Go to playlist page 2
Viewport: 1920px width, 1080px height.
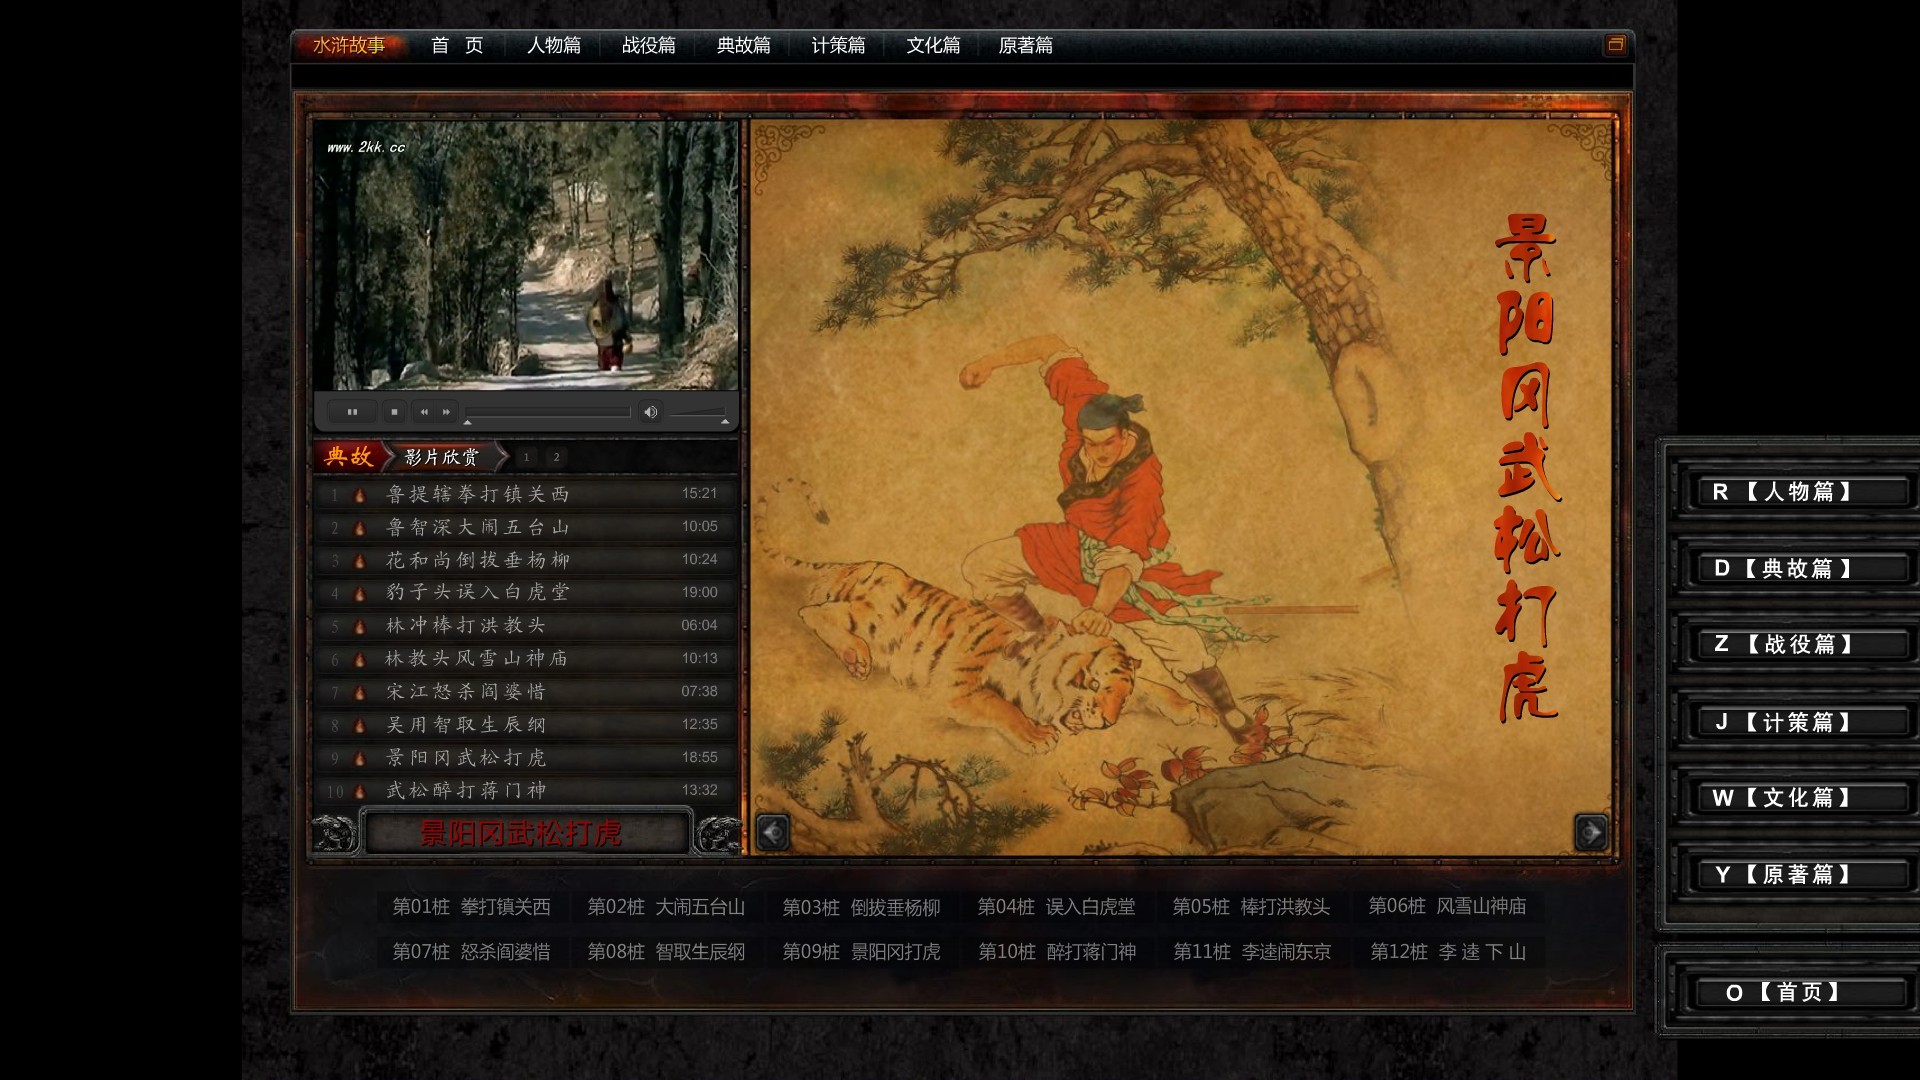557,457
